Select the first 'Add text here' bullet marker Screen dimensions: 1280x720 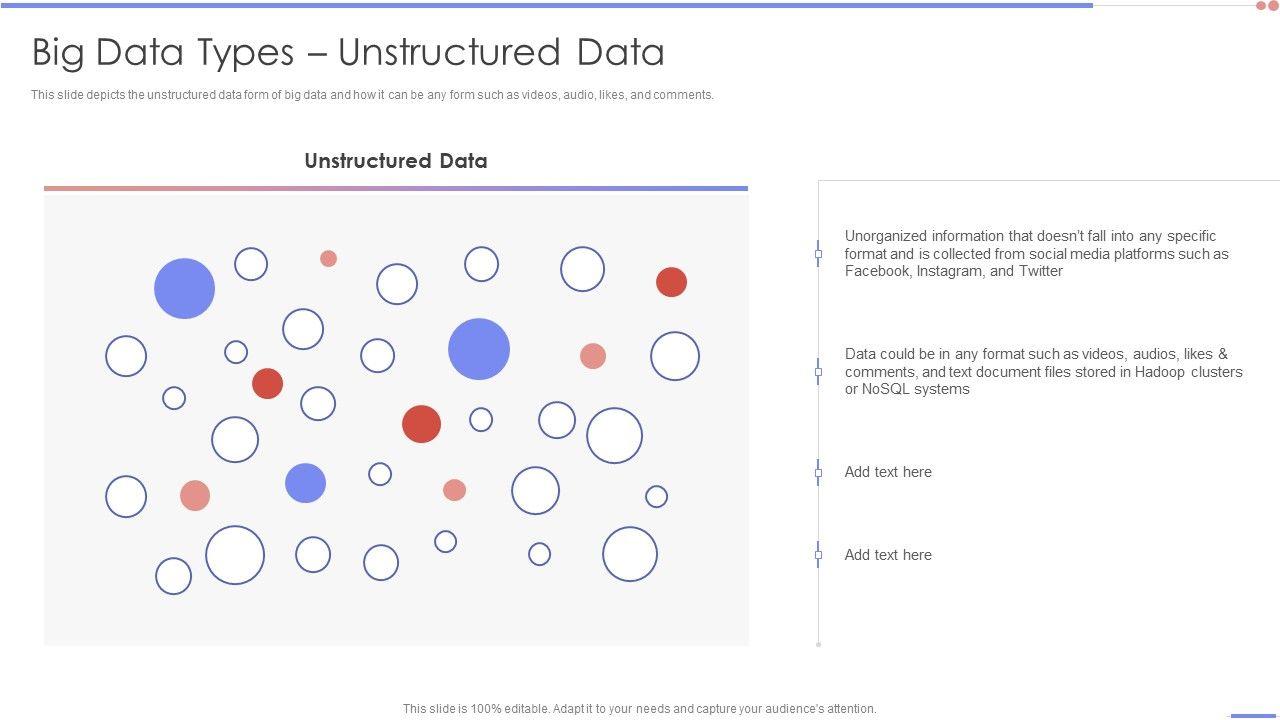point(818,472)
